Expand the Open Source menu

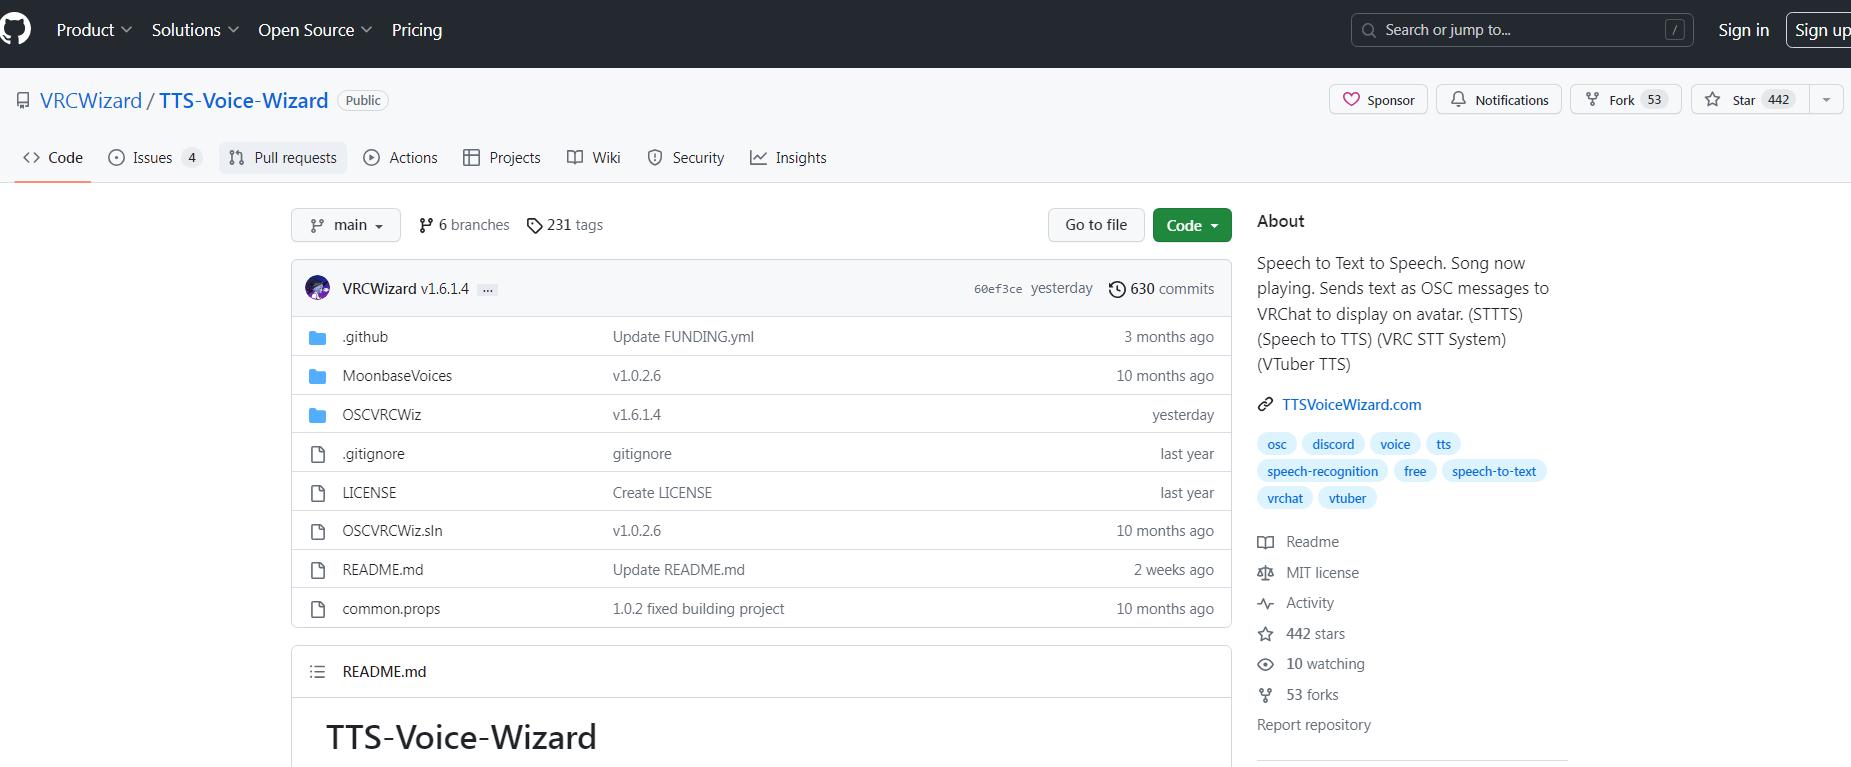[315, 30]
